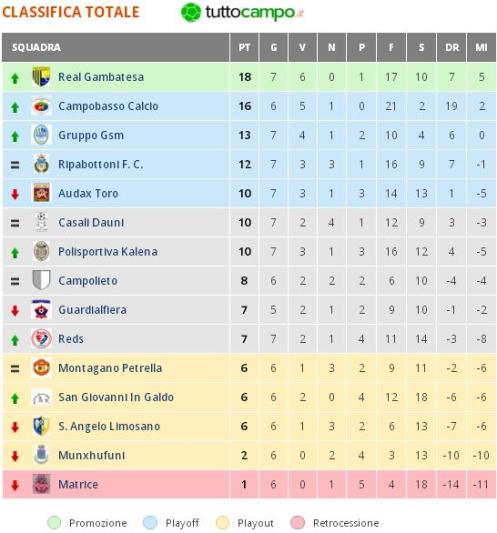This screenshot has width=497, height=533.
Task: Click the Real Gambatesa team crest
Action: tap(41, 77)
